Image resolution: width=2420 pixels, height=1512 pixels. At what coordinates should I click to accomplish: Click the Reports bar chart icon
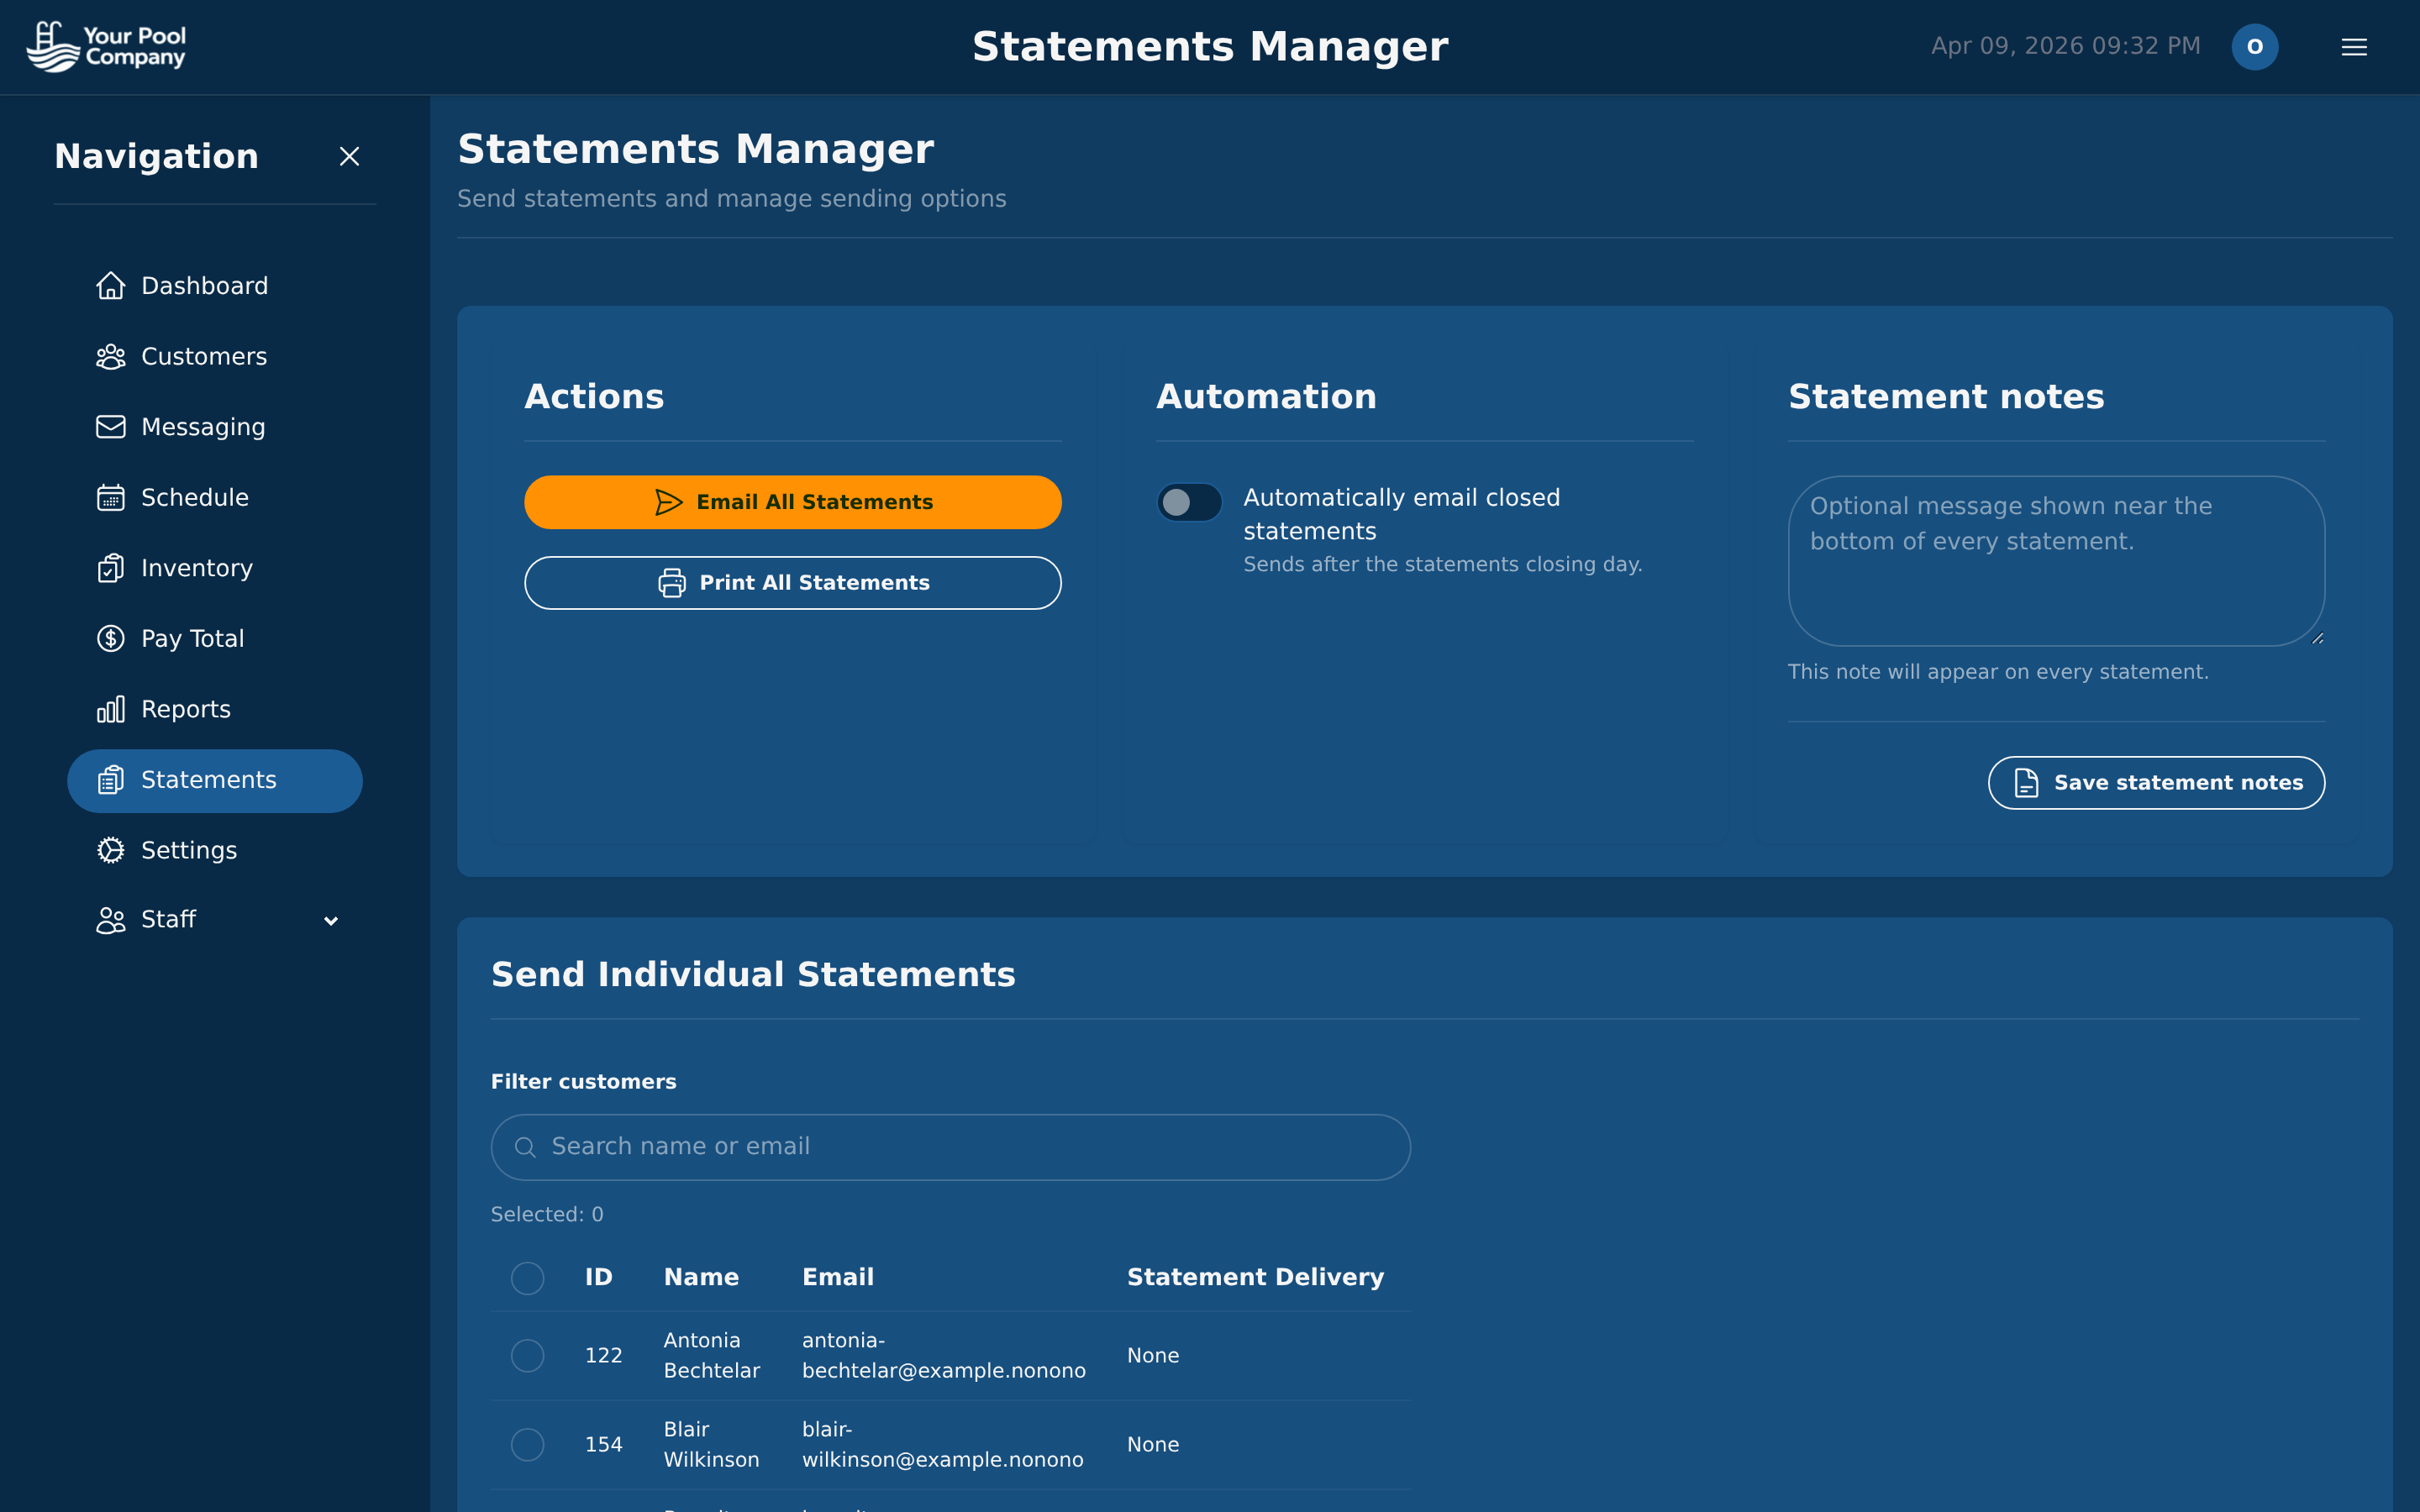pos(110,709)
